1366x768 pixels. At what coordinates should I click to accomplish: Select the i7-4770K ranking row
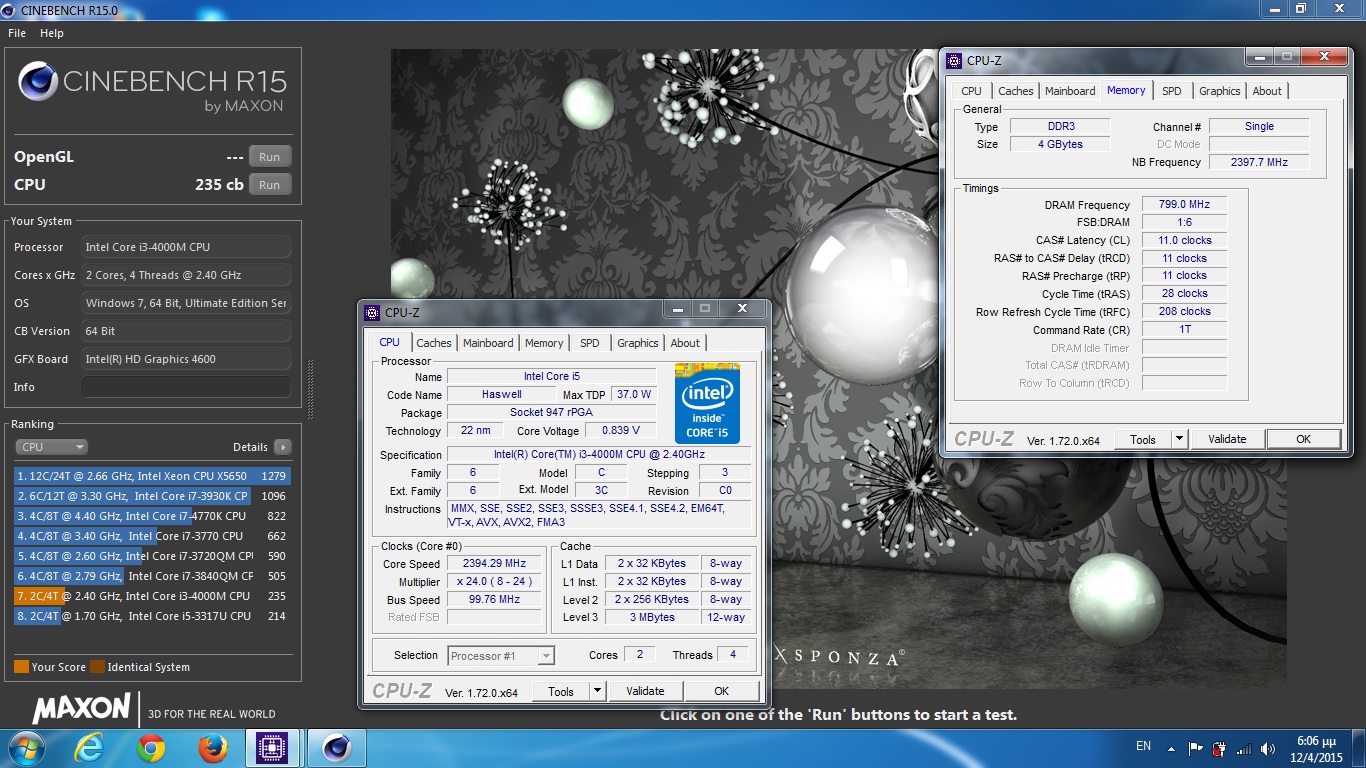152,516
